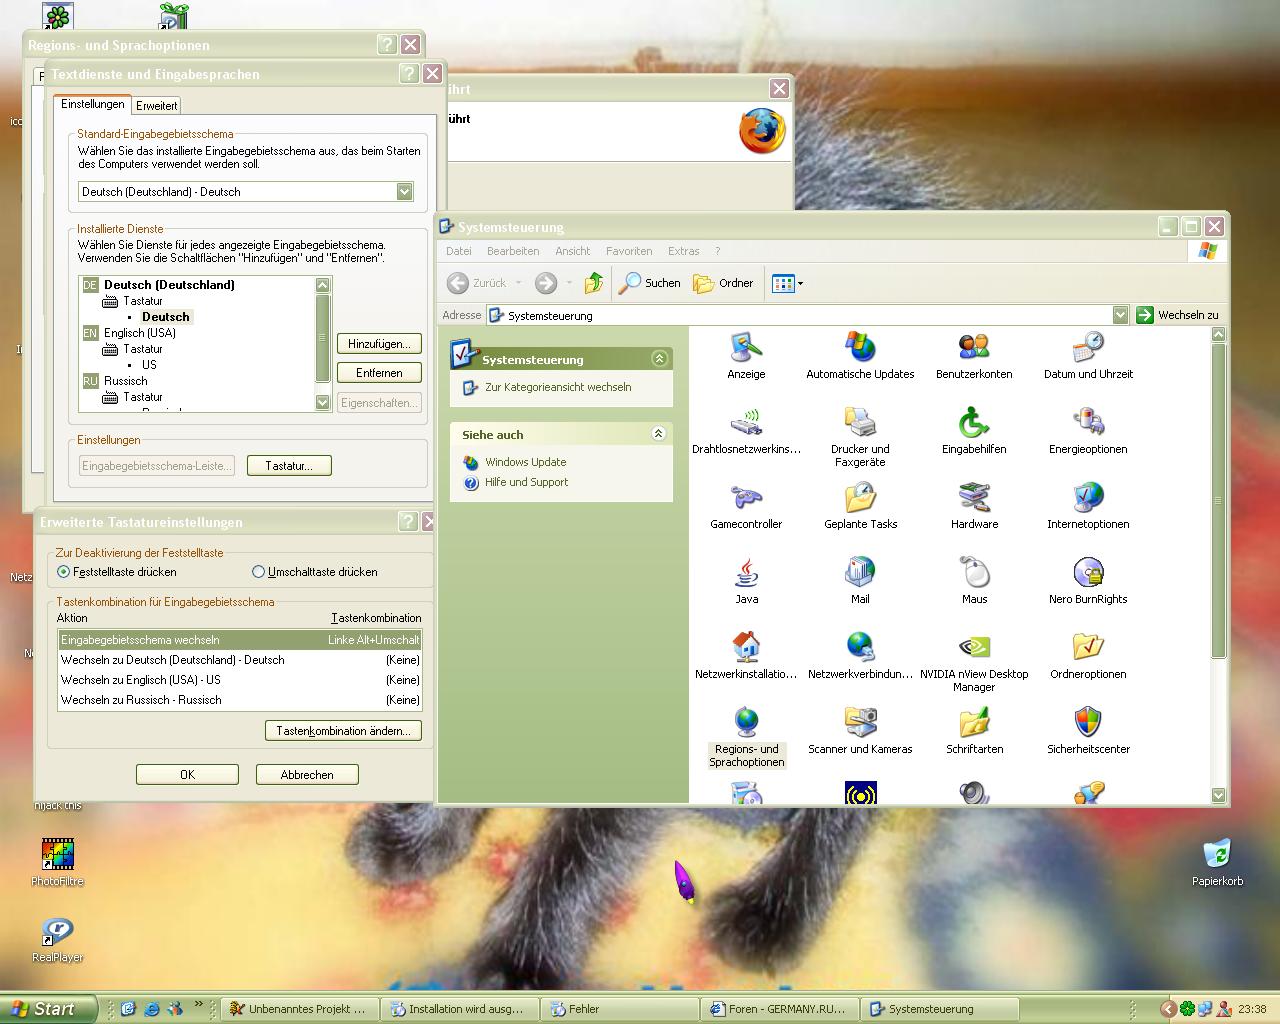This screenshot has width=1280, height=1024.
Task: Open Automatische Updates icon
Action: click(x=860, y=348)
